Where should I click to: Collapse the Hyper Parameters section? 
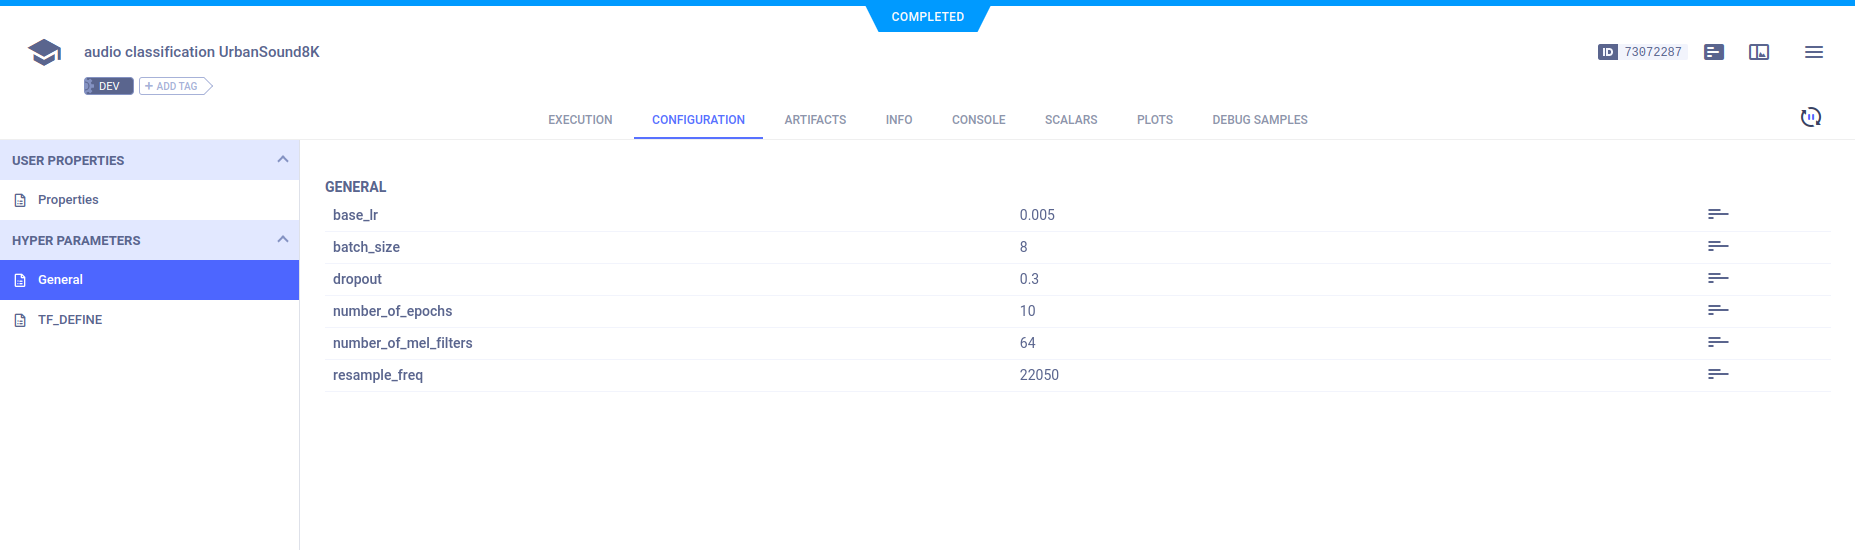coord(282,240)
